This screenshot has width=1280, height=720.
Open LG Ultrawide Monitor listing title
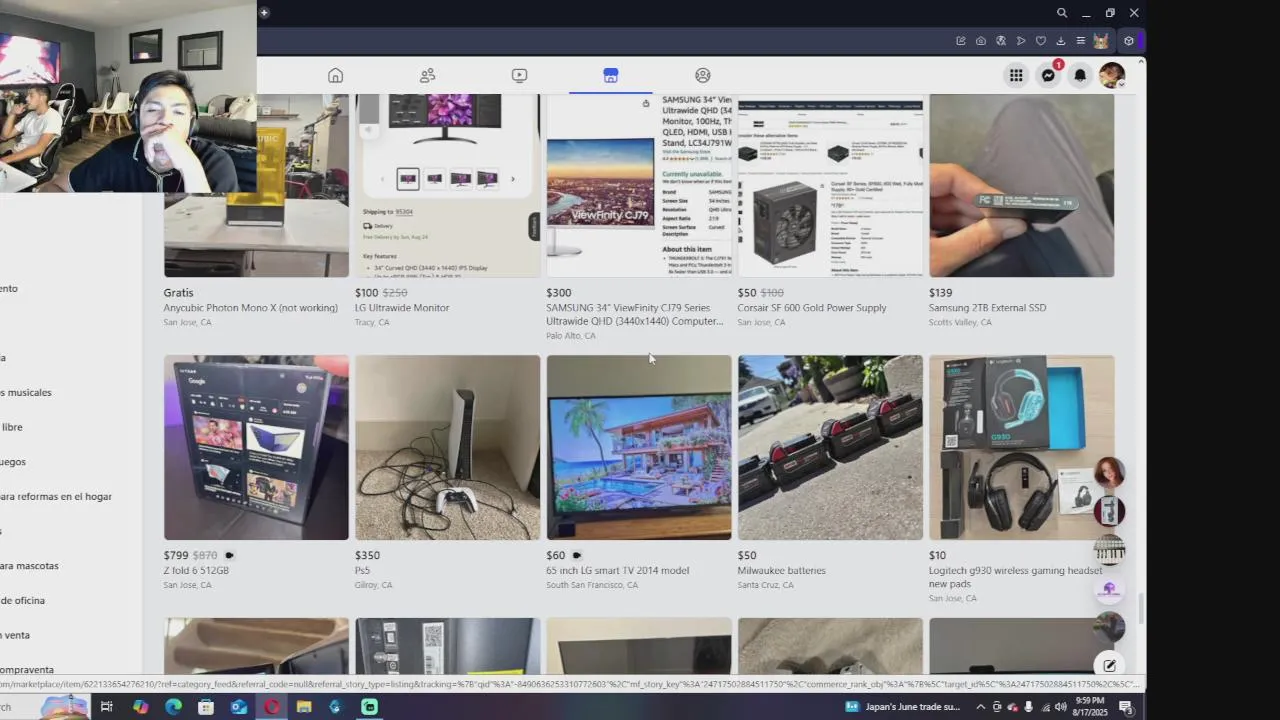tap(402, 308)
